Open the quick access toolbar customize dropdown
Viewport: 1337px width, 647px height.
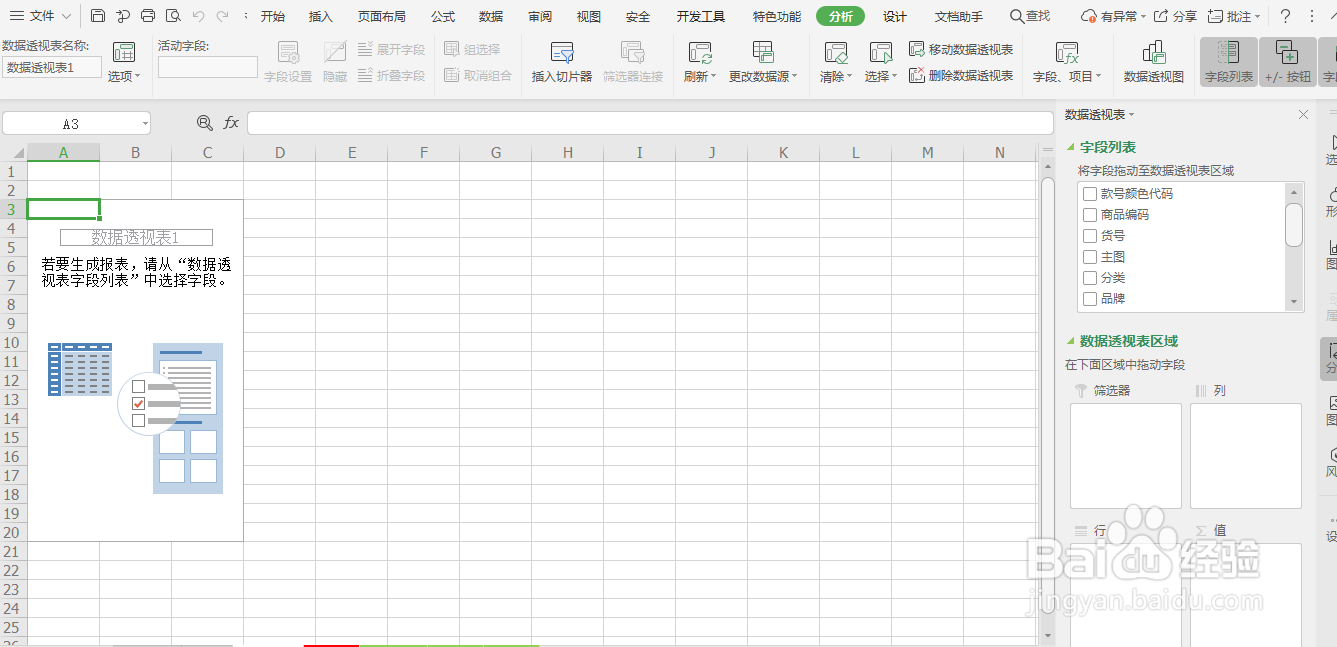[246, 16]
